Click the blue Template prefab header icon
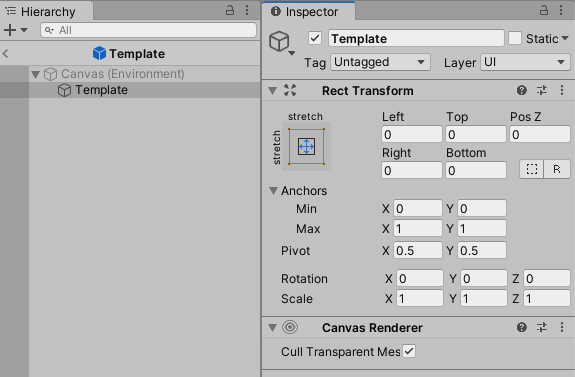 coord(99,54)
